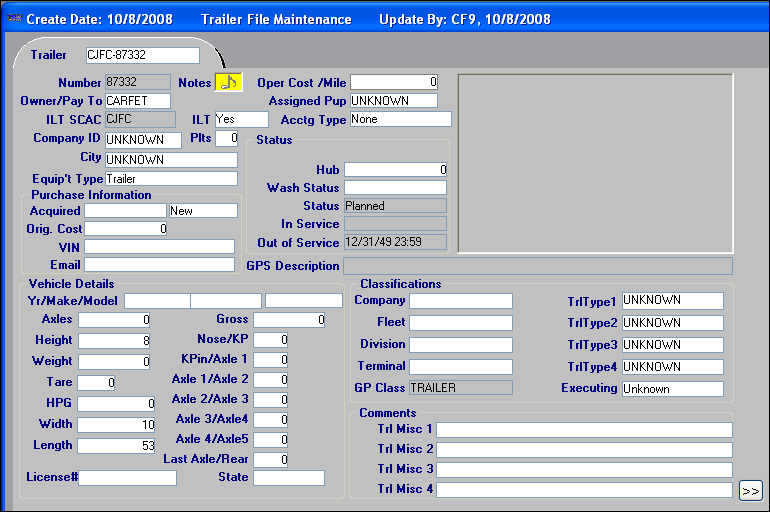The height and width of the screenshot is (512, 770).
Task: Click the Company ID field
Action: 143,140
